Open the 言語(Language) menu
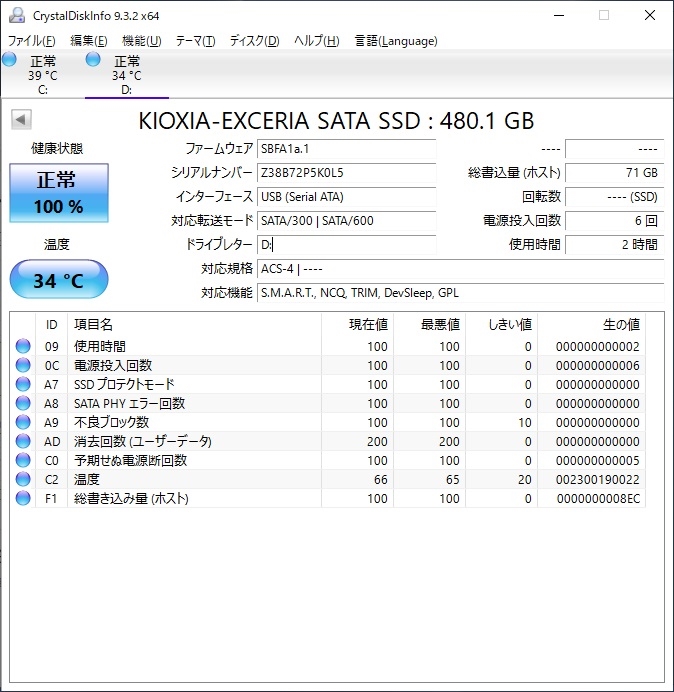Screen dimensions: 674x692 396,41
